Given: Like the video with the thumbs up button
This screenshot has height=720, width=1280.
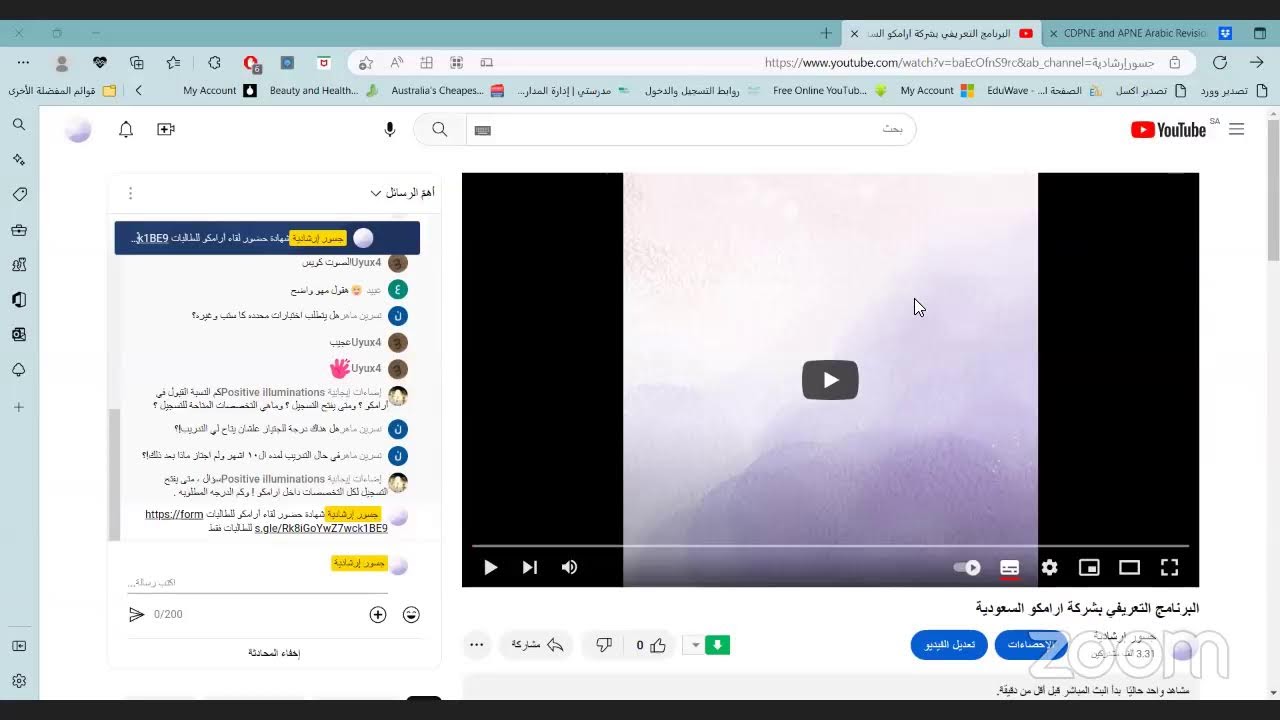Looking at the screenshot, I should 649,645.
